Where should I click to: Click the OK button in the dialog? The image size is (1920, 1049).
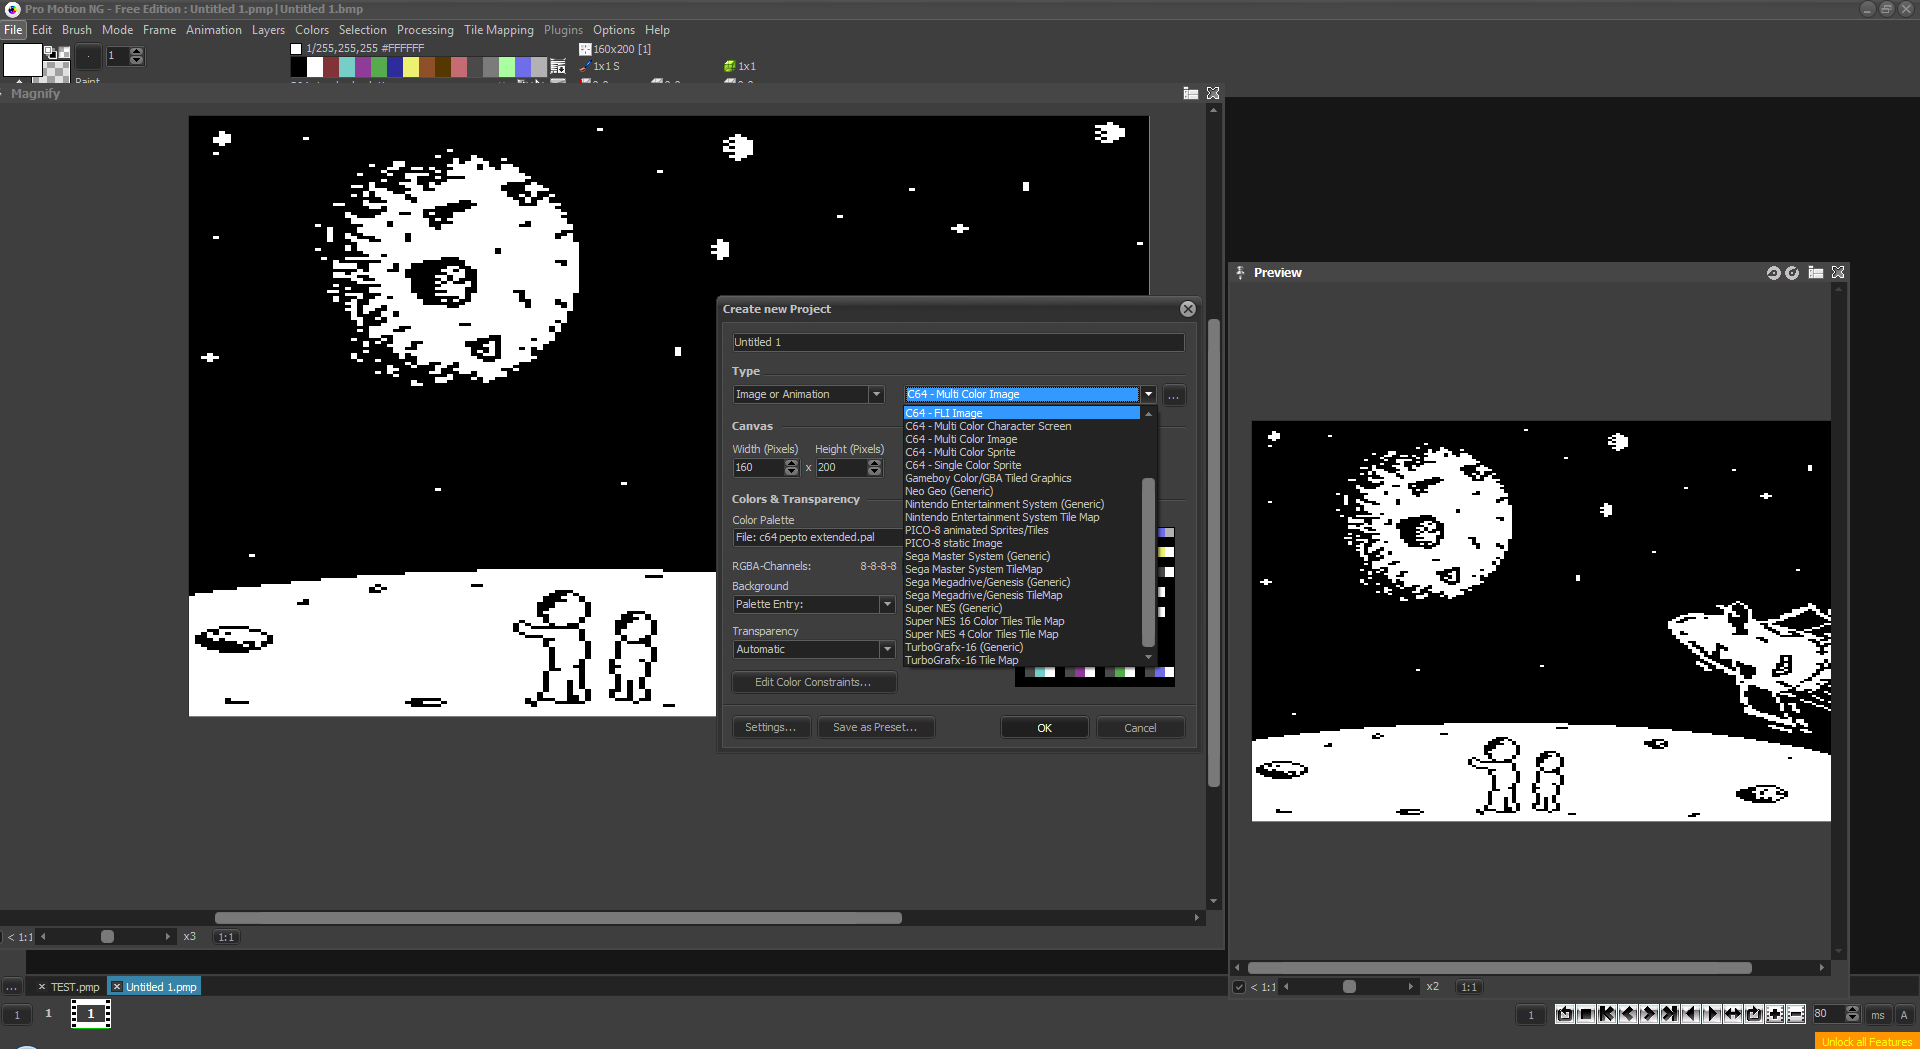point(1044,728)
